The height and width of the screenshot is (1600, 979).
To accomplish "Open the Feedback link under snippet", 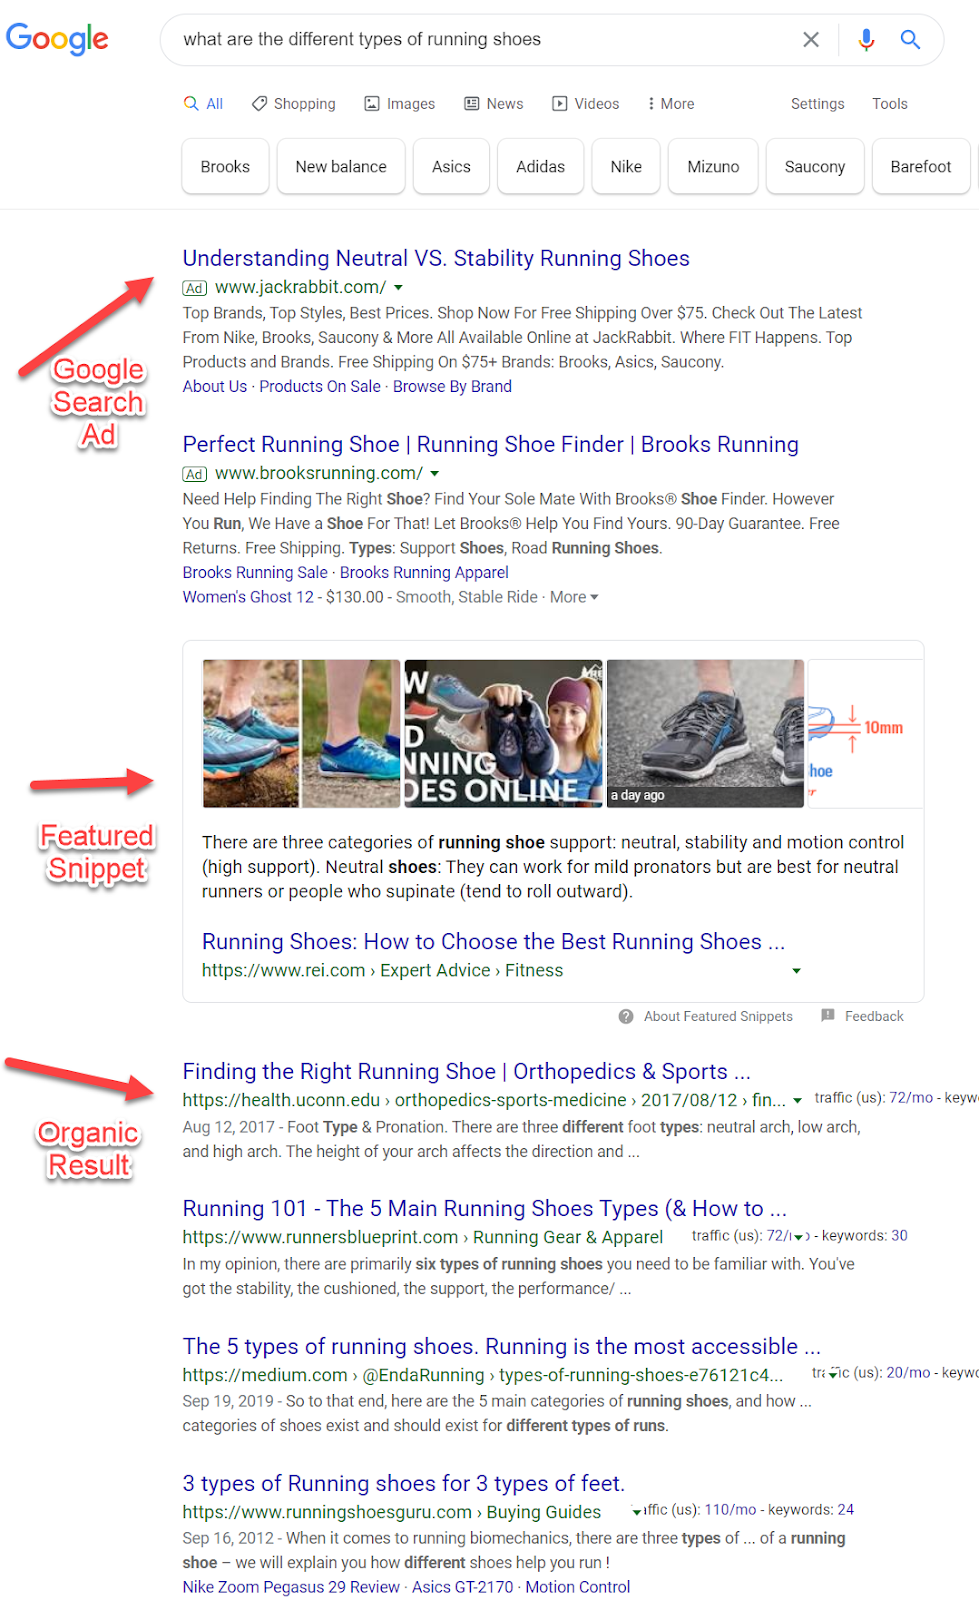I will point(874,1016).
